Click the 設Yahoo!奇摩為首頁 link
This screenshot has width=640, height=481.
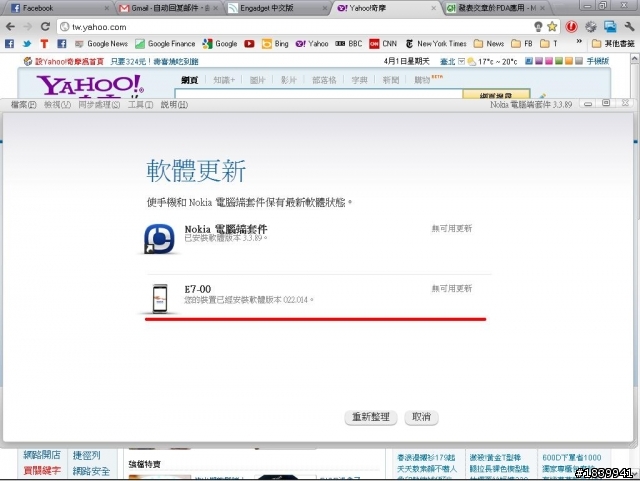click(x=69, y=62)
